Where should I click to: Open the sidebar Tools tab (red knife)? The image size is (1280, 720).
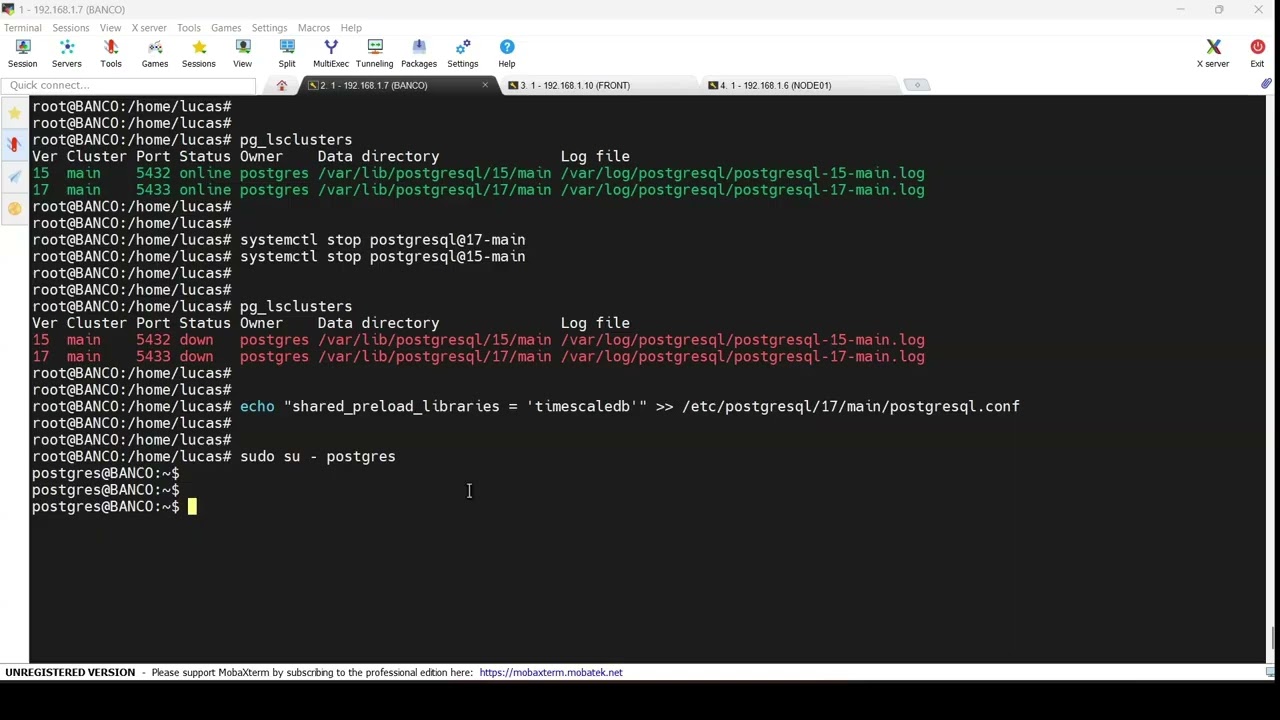tap(14, 145)
